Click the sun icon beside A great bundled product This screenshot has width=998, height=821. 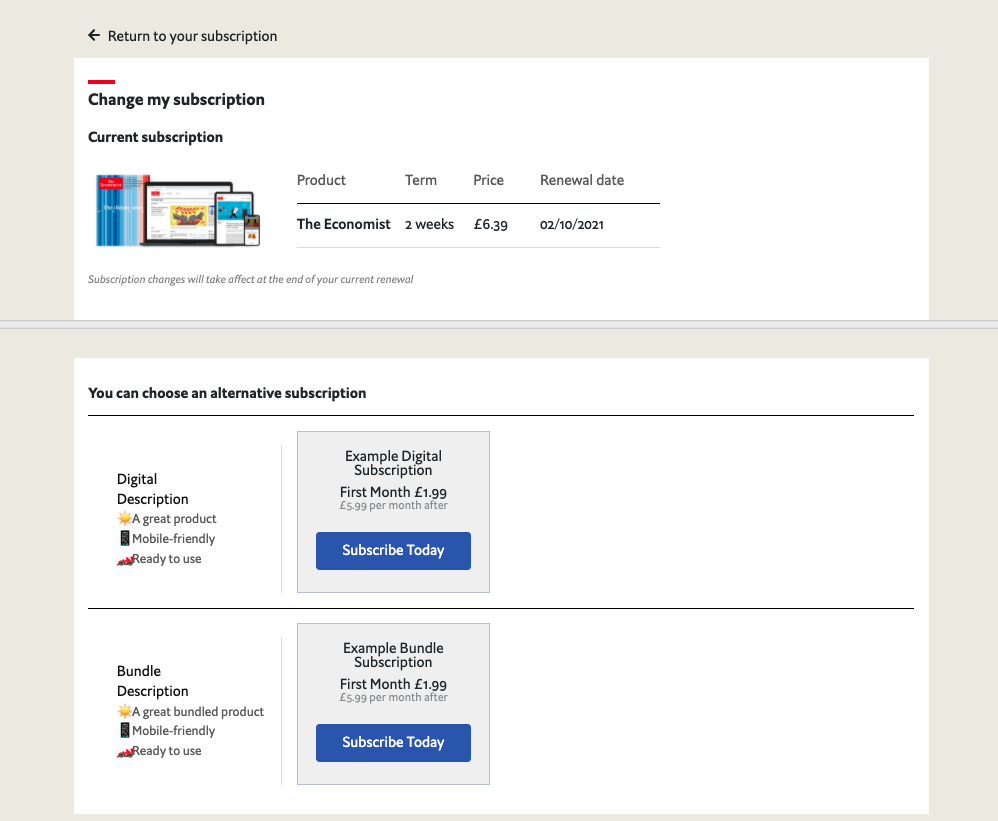click(x=125, y=711)
